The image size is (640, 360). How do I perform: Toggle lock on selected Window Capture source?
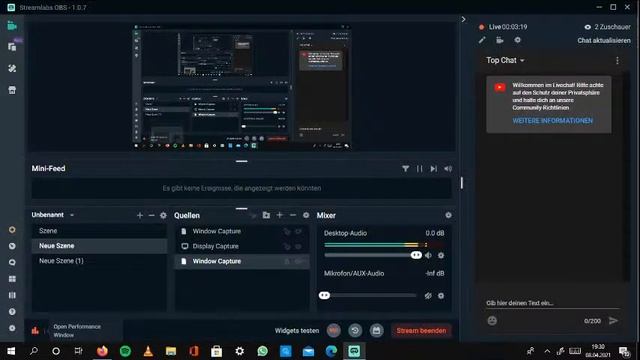[x=287, y=261]
